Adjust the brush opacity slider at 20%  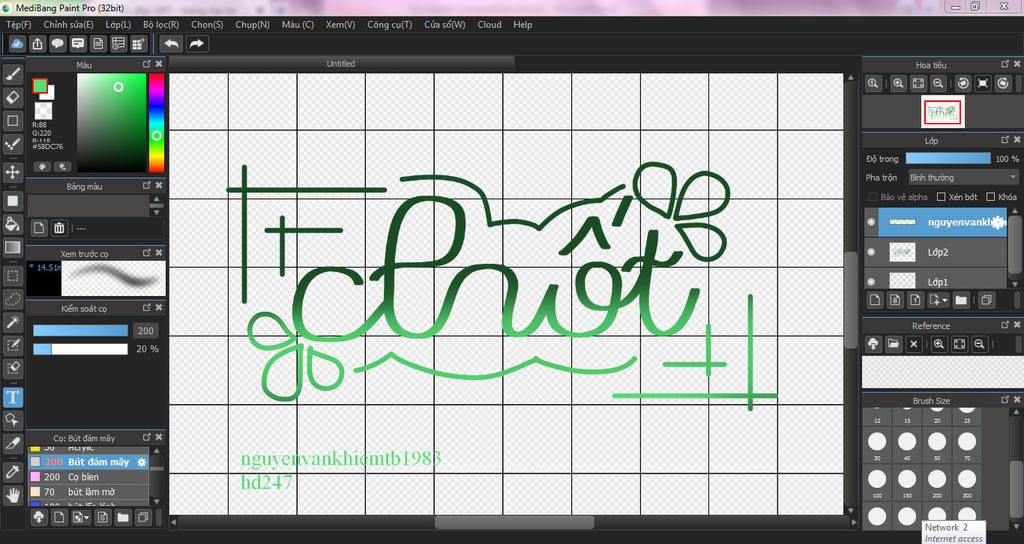(80, 349)
